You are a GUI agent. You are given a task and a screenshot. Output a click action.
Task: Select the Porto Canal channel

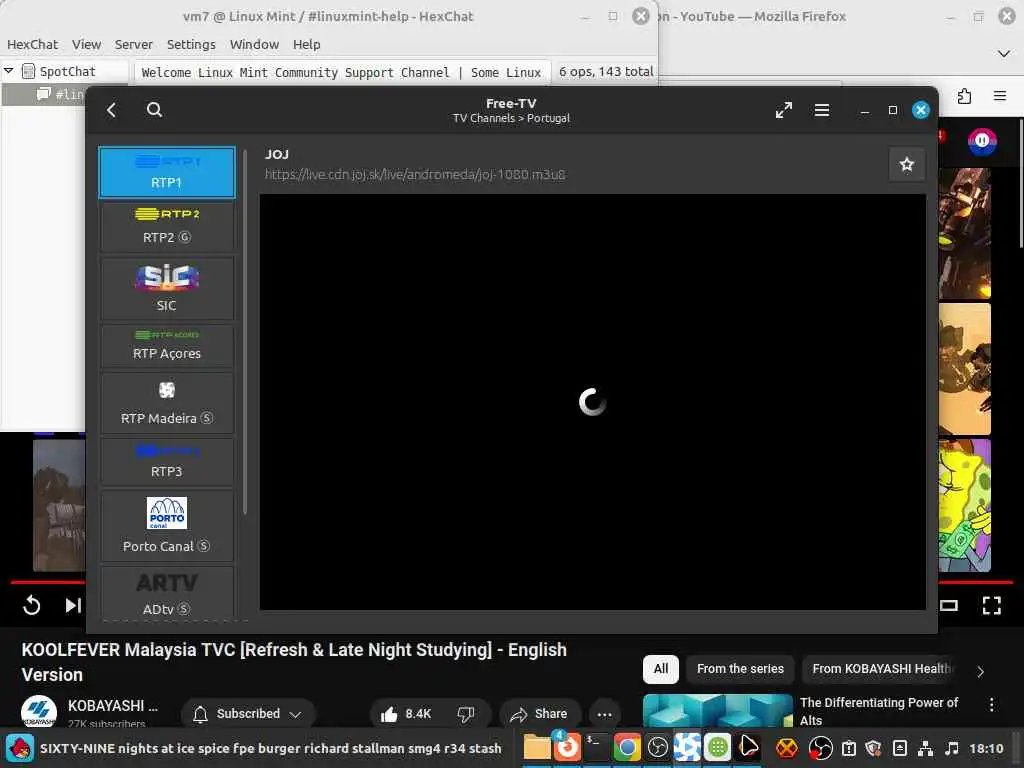167,526
